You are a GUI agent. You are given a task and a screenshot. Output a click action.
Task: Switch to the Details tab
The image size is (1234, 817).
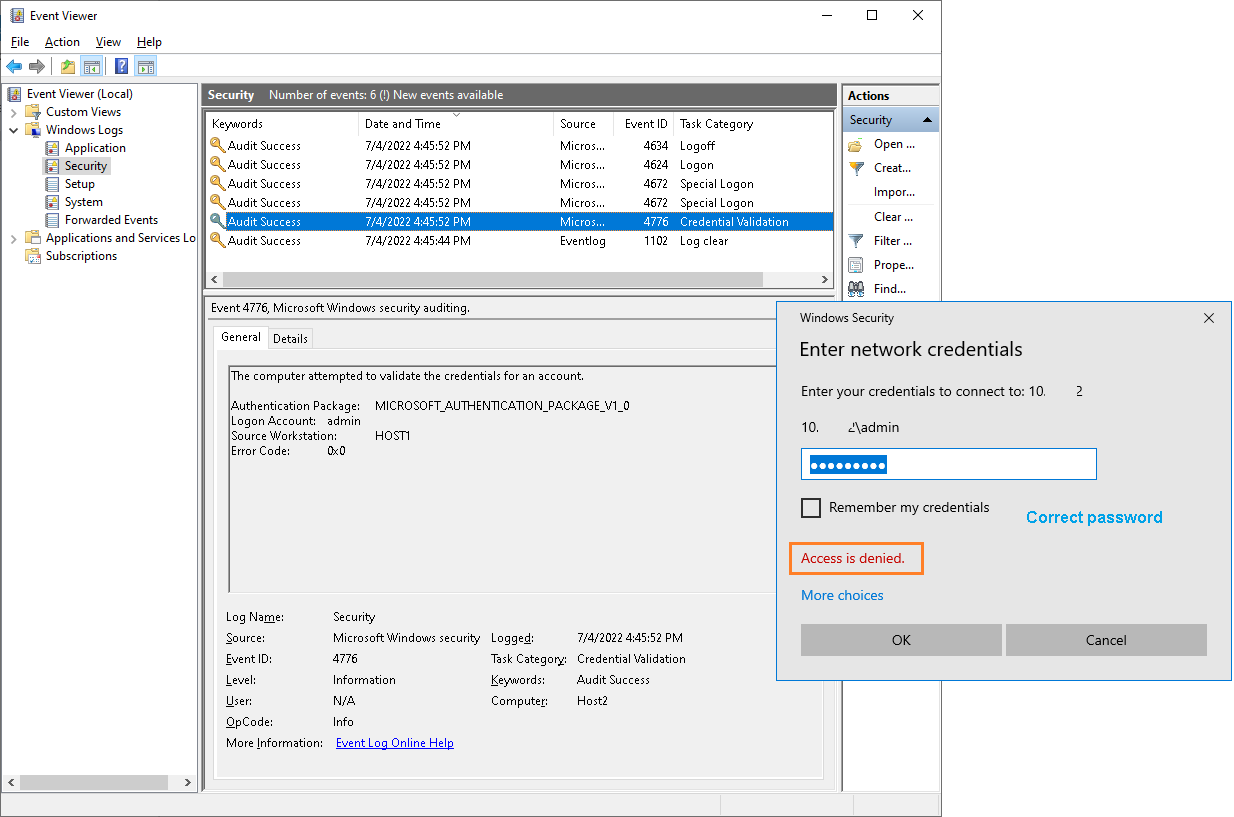click(x=290, y=338)
